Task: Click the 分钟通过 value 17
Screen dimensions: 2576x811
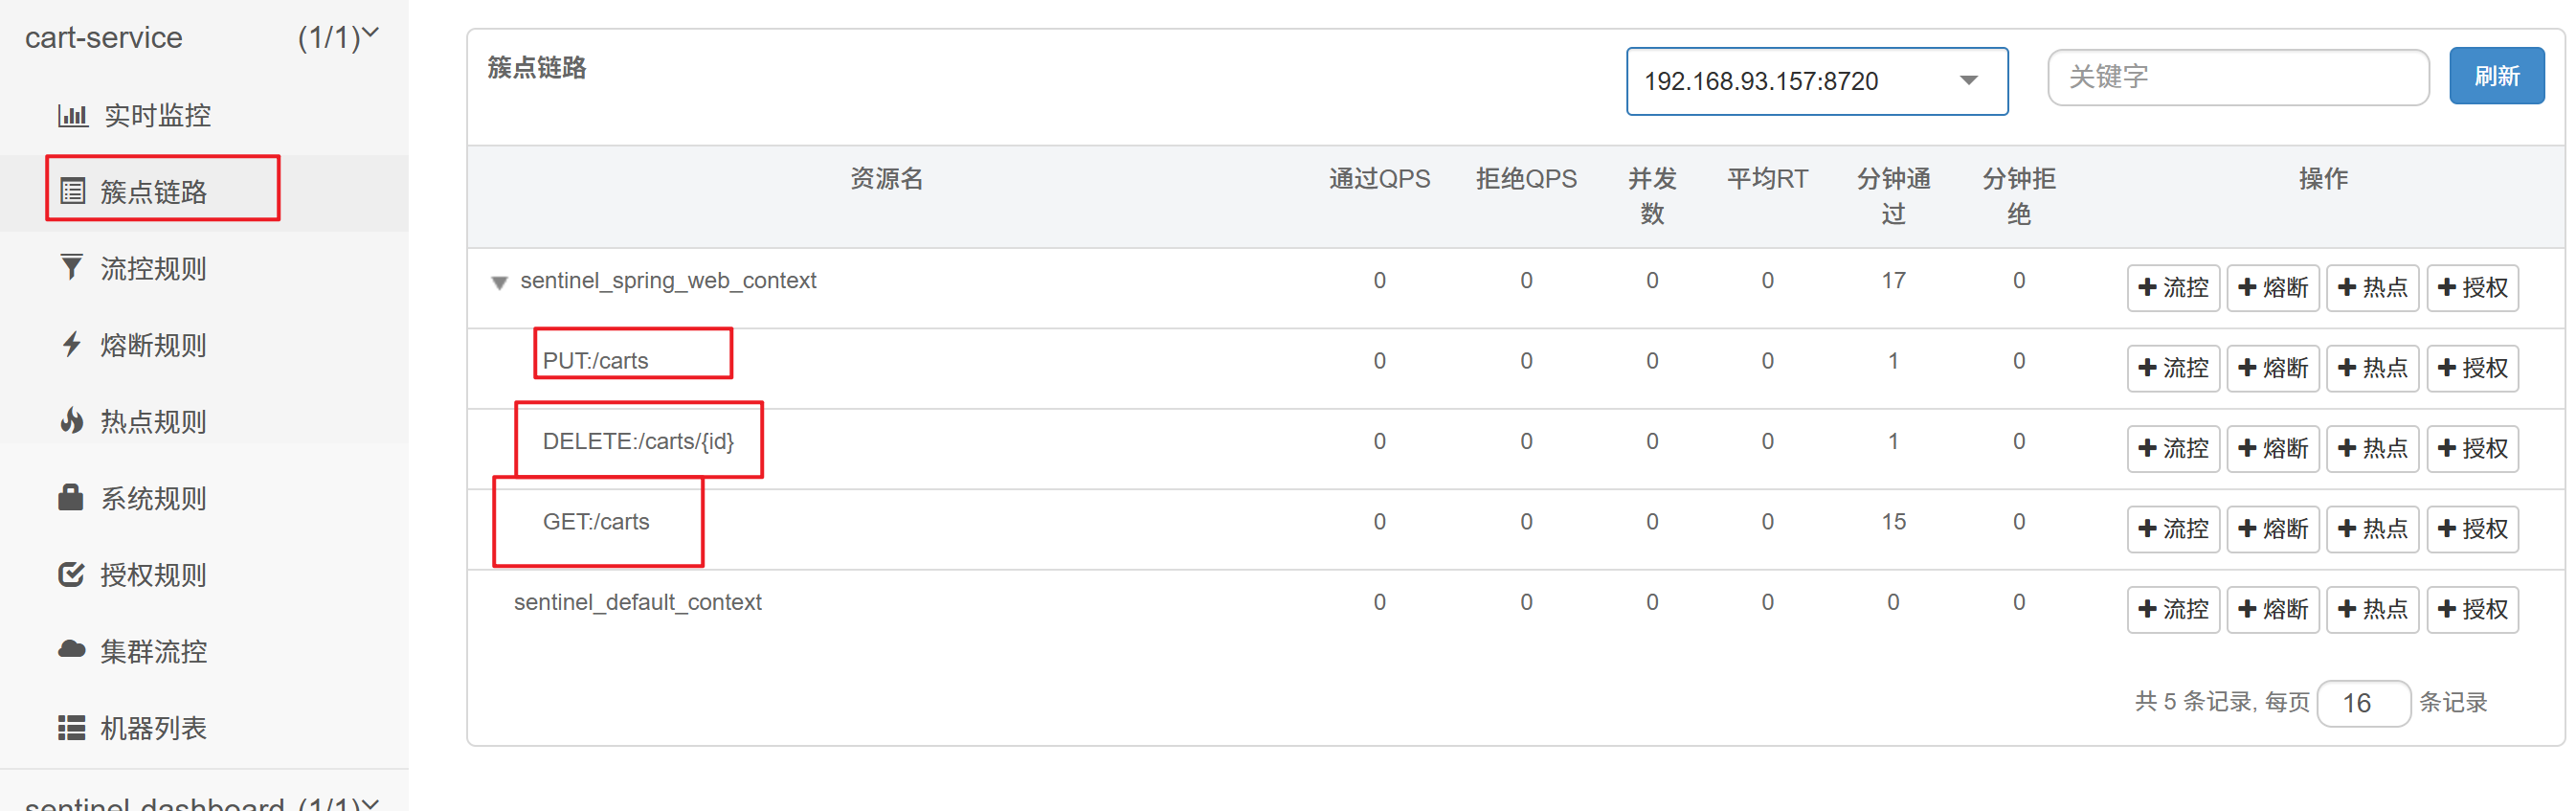Action: 1893,281
